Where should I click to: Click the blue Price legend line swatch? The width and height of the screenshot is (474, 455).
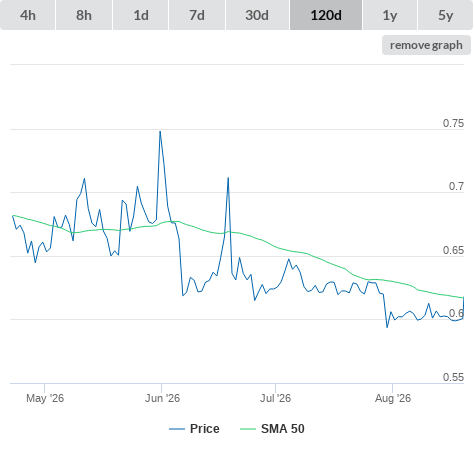[177, 429]
